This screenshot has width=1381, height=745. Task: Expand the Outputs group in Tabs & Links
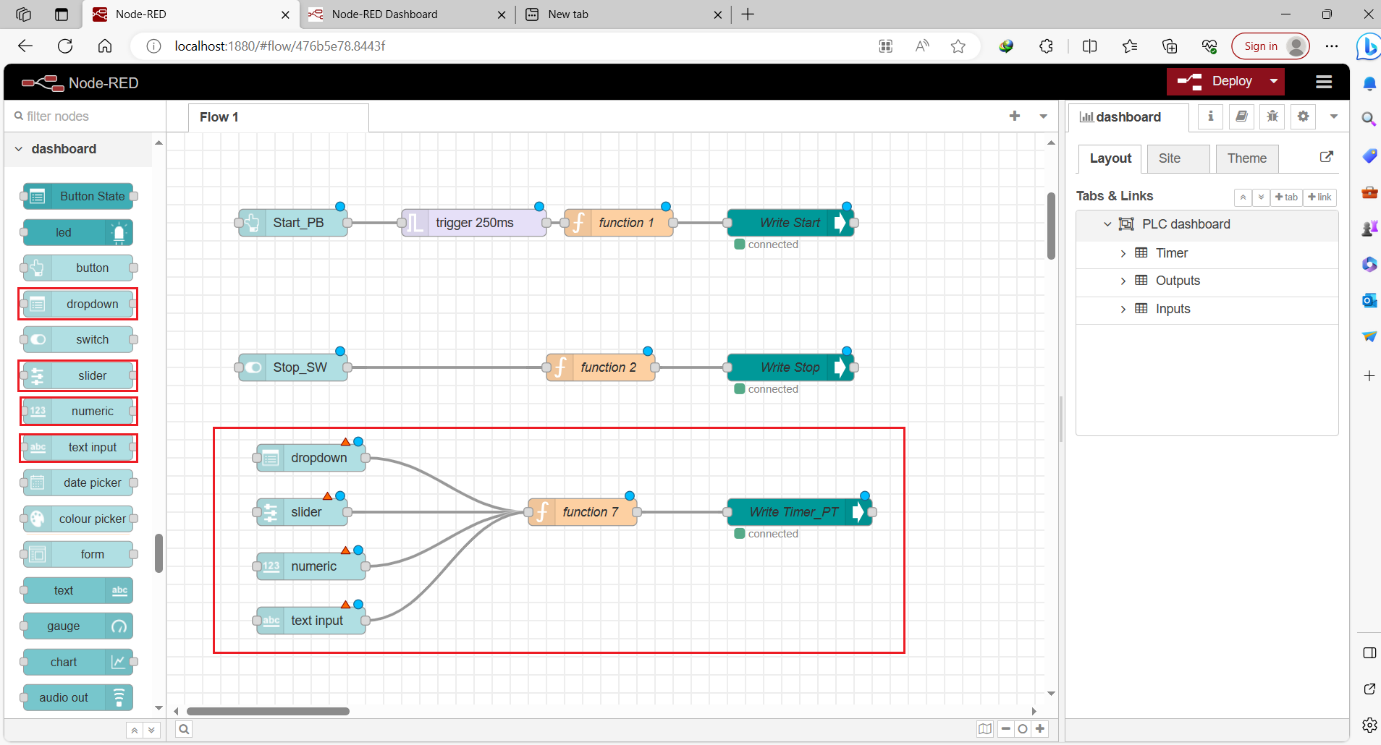coord(1122,281)
